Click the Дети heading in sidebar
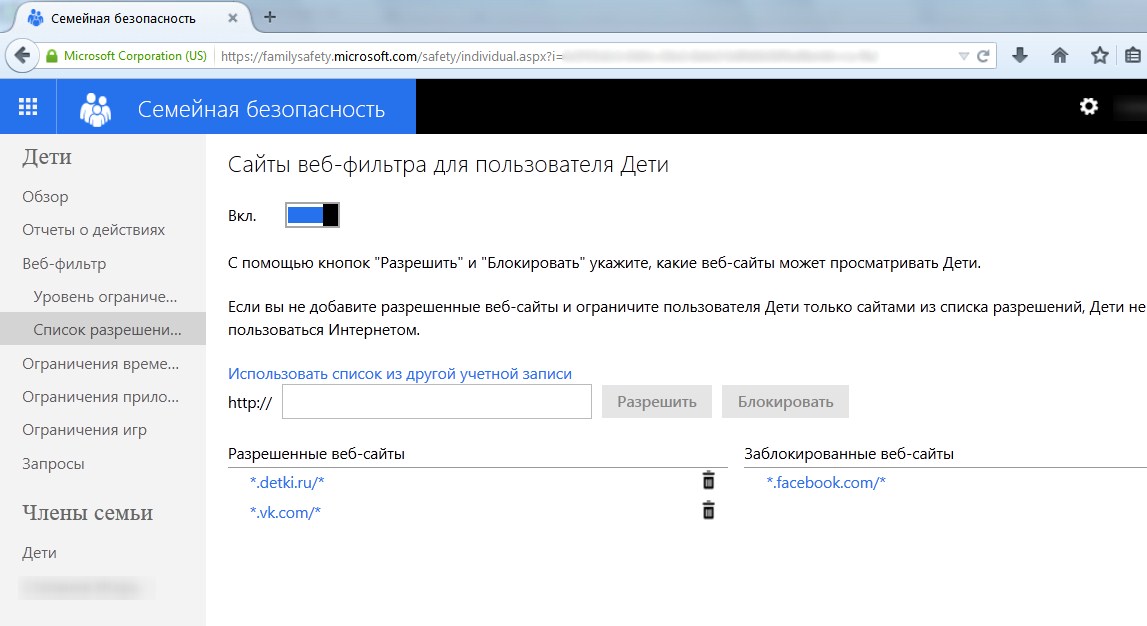Viewport: 1147px width, 626px height. (47, 156)
